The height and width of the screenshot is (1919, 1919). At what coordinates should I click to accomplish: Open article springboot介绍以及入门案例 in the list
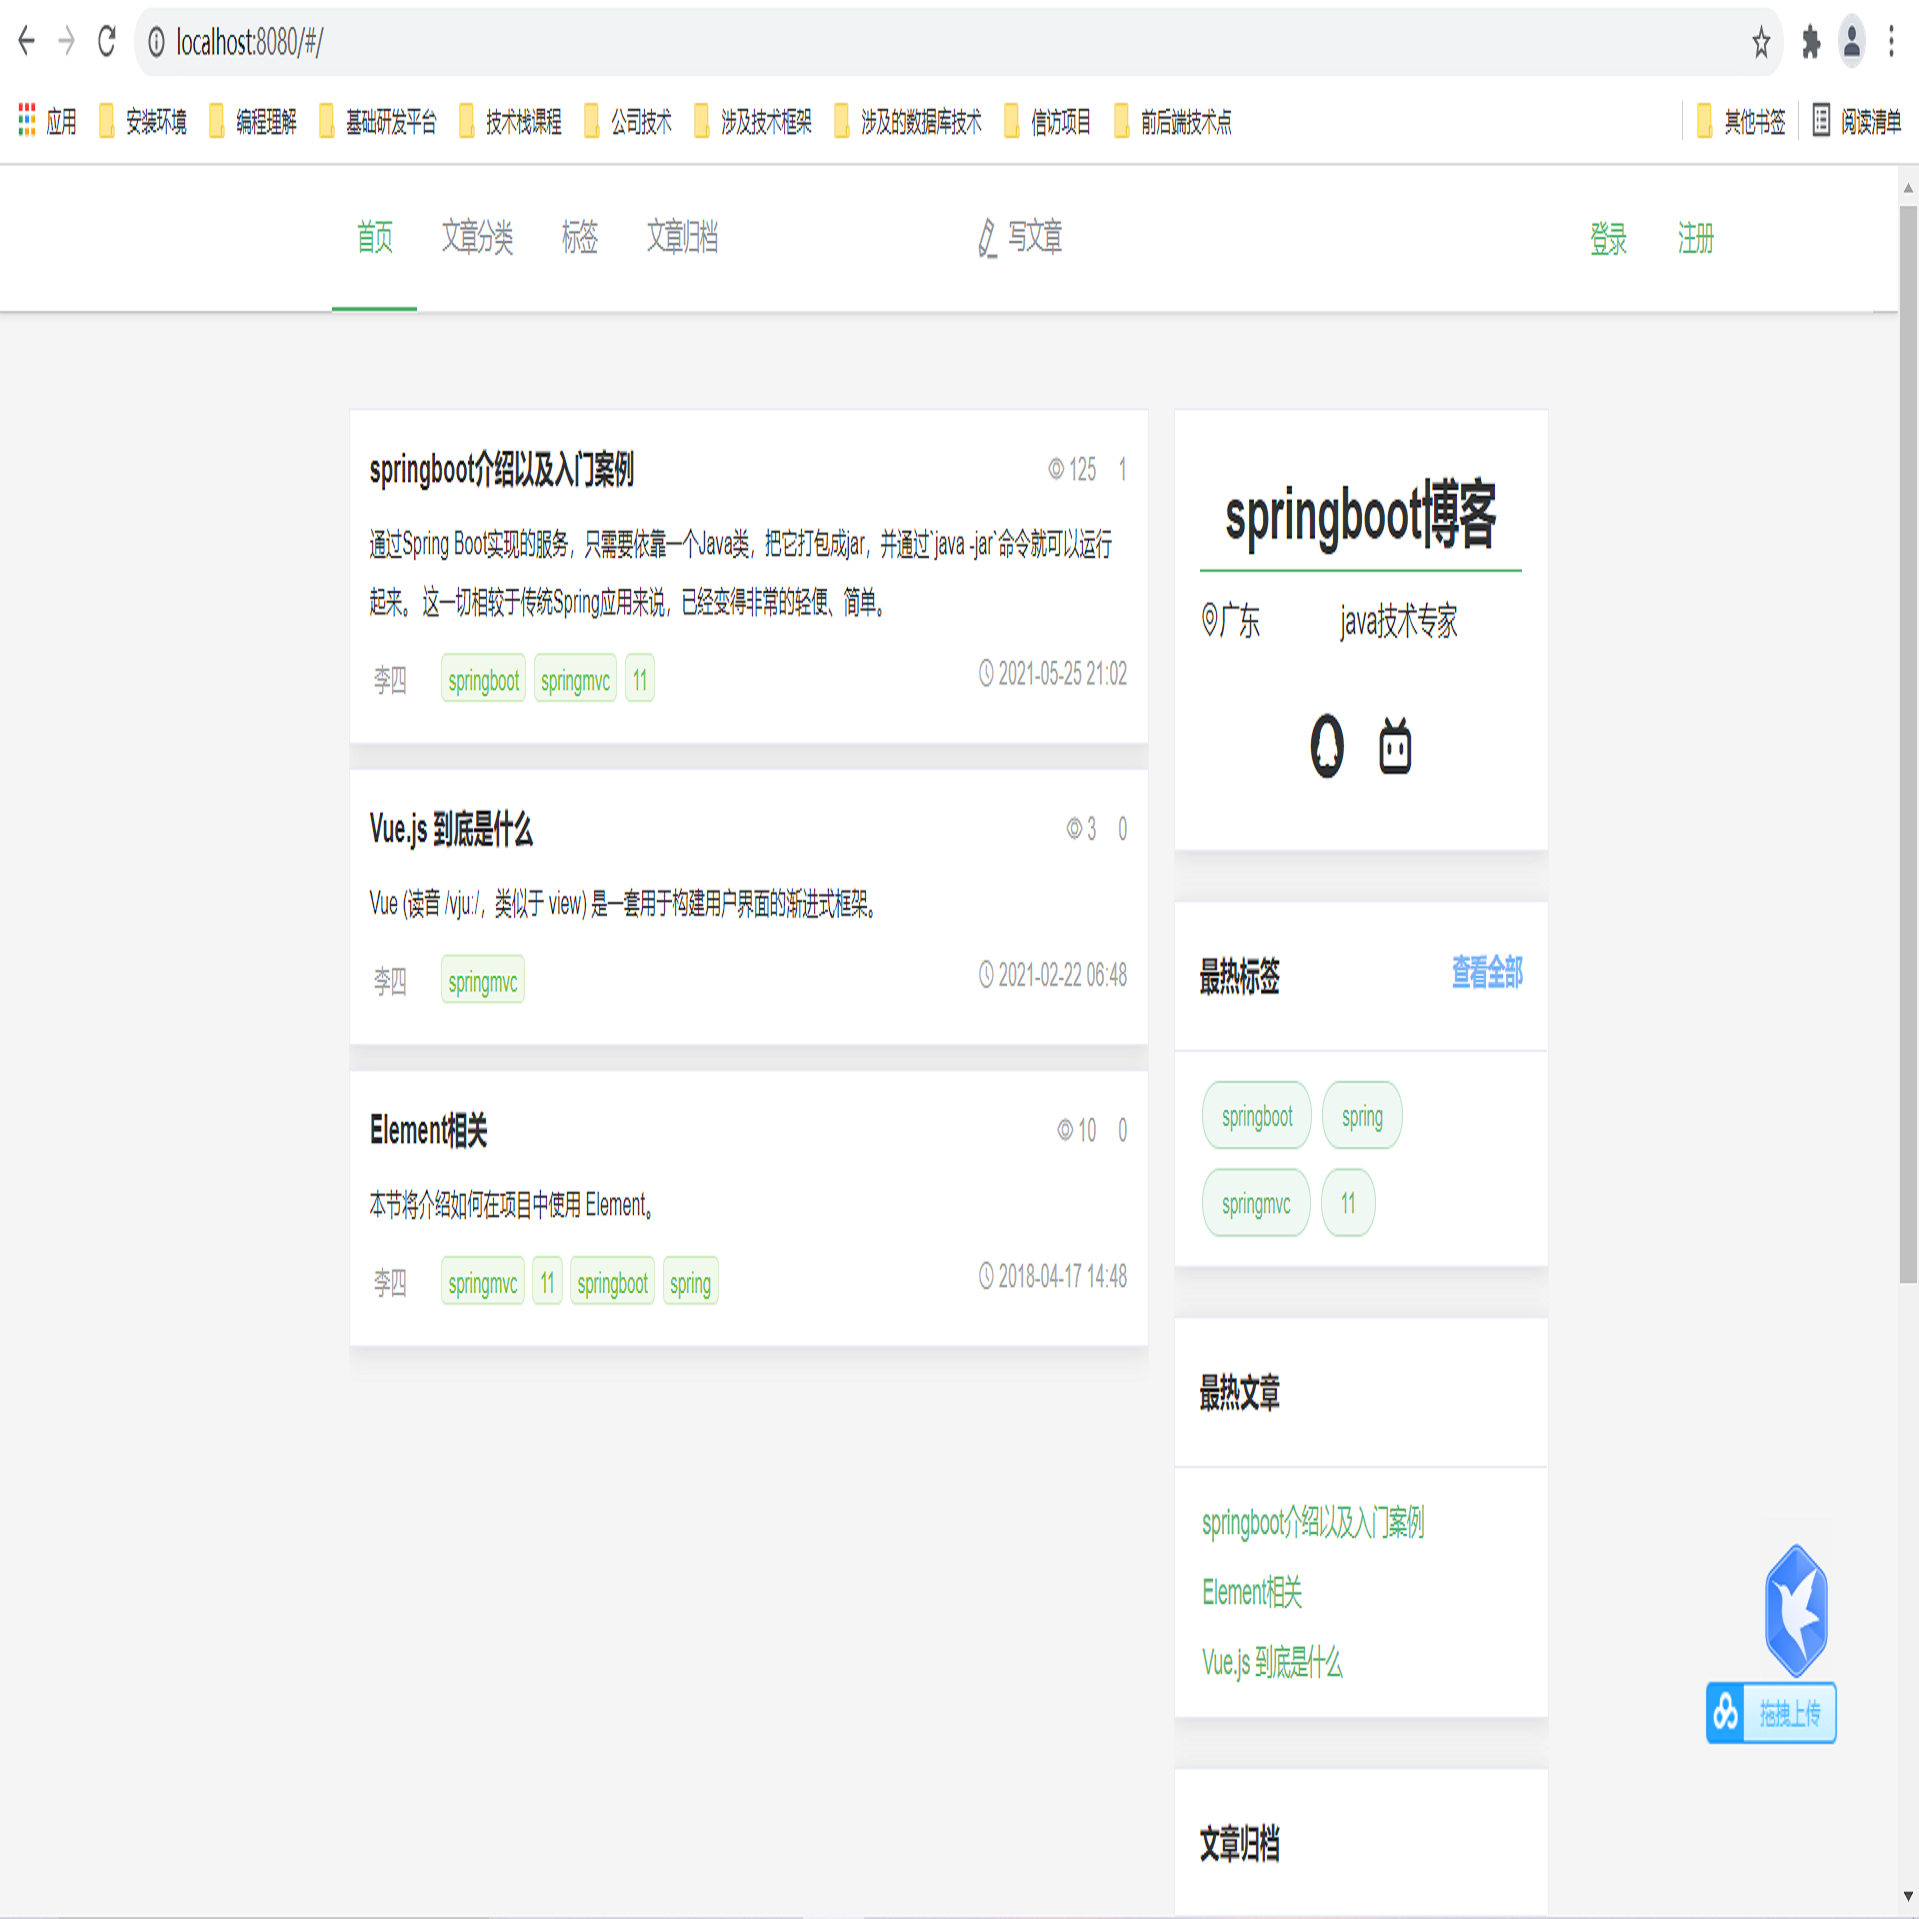(502, 469)
